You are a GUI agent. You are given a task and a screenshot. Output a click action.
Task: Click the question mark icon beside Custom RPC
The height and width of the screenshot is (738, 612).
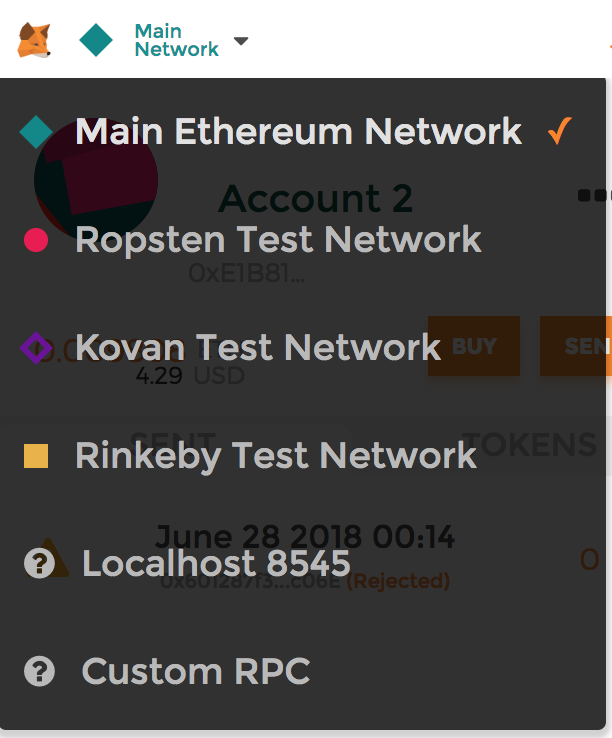click(39, 671)
